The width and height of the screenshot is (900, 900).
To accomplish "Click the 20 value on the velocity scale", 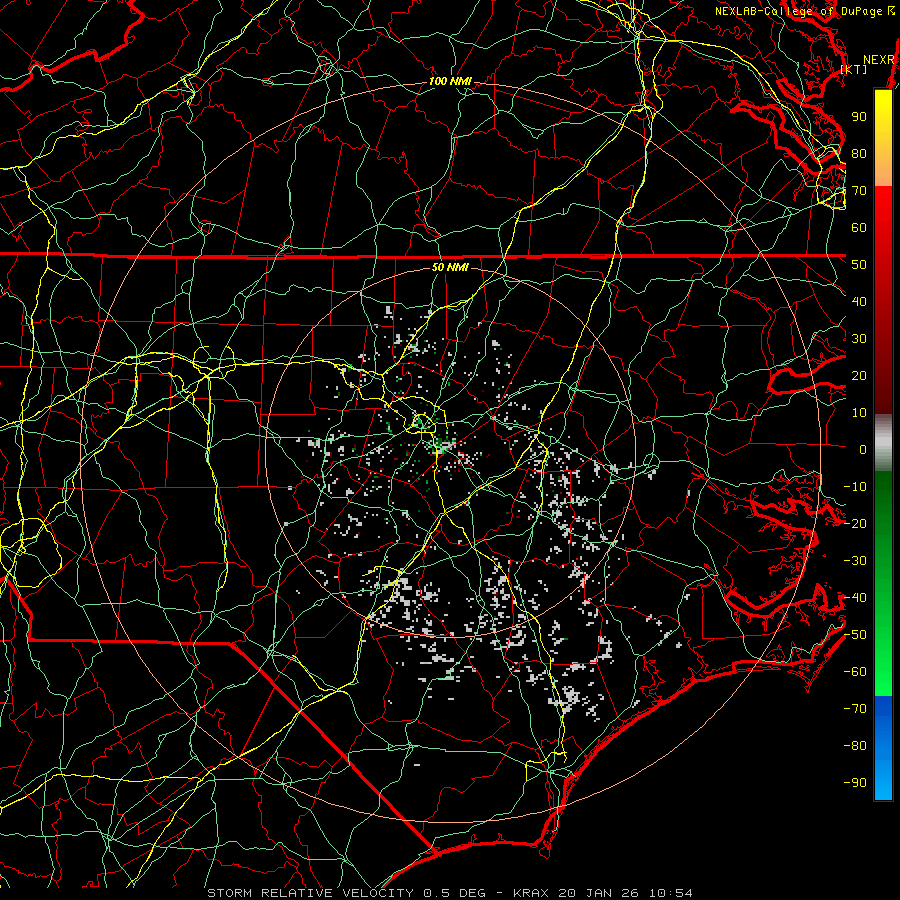I will tap(859, 376).
